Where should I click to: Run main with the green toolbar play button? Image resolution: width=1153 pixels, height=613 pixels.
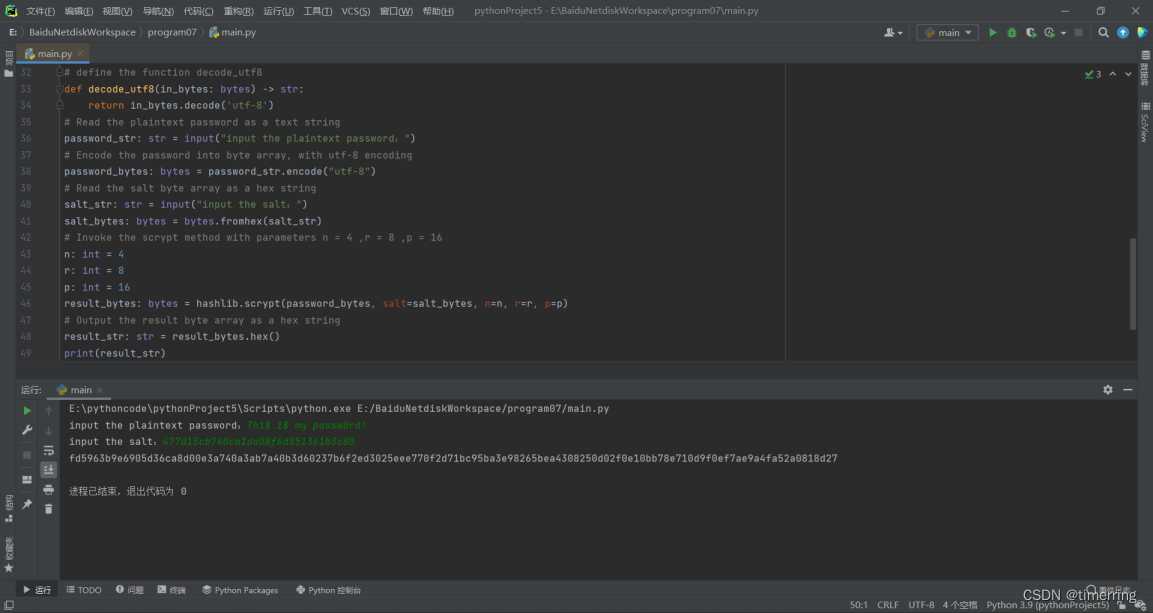pos(993,32)
